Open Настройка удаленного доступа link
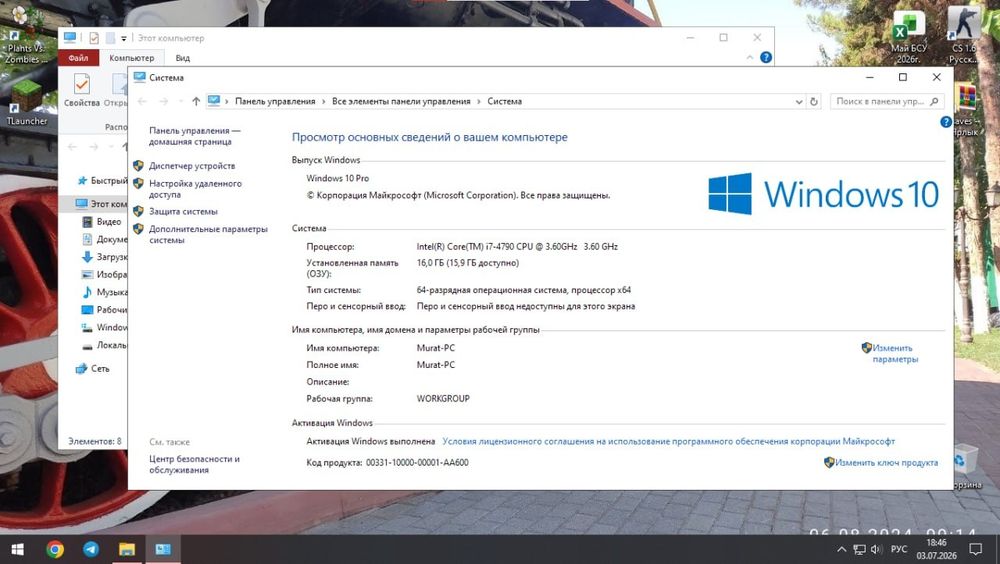Image resolution: width=1000 pixels, height=564 pixels. (x=195, y=189)
